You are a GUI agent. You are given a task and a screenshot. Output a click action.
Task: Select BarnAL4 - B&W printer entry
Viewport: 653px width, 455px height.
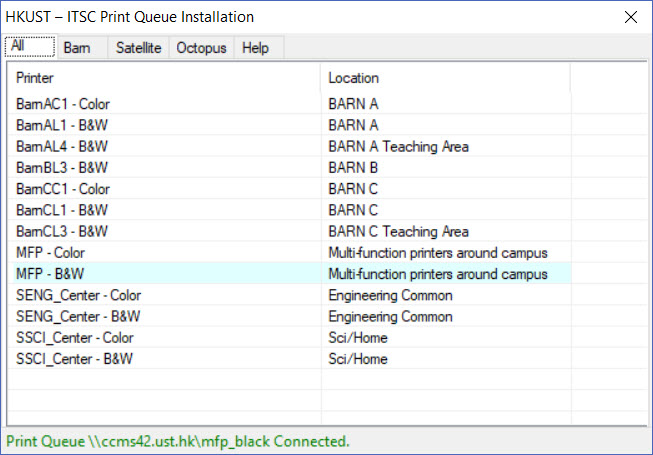click(62, 146)
